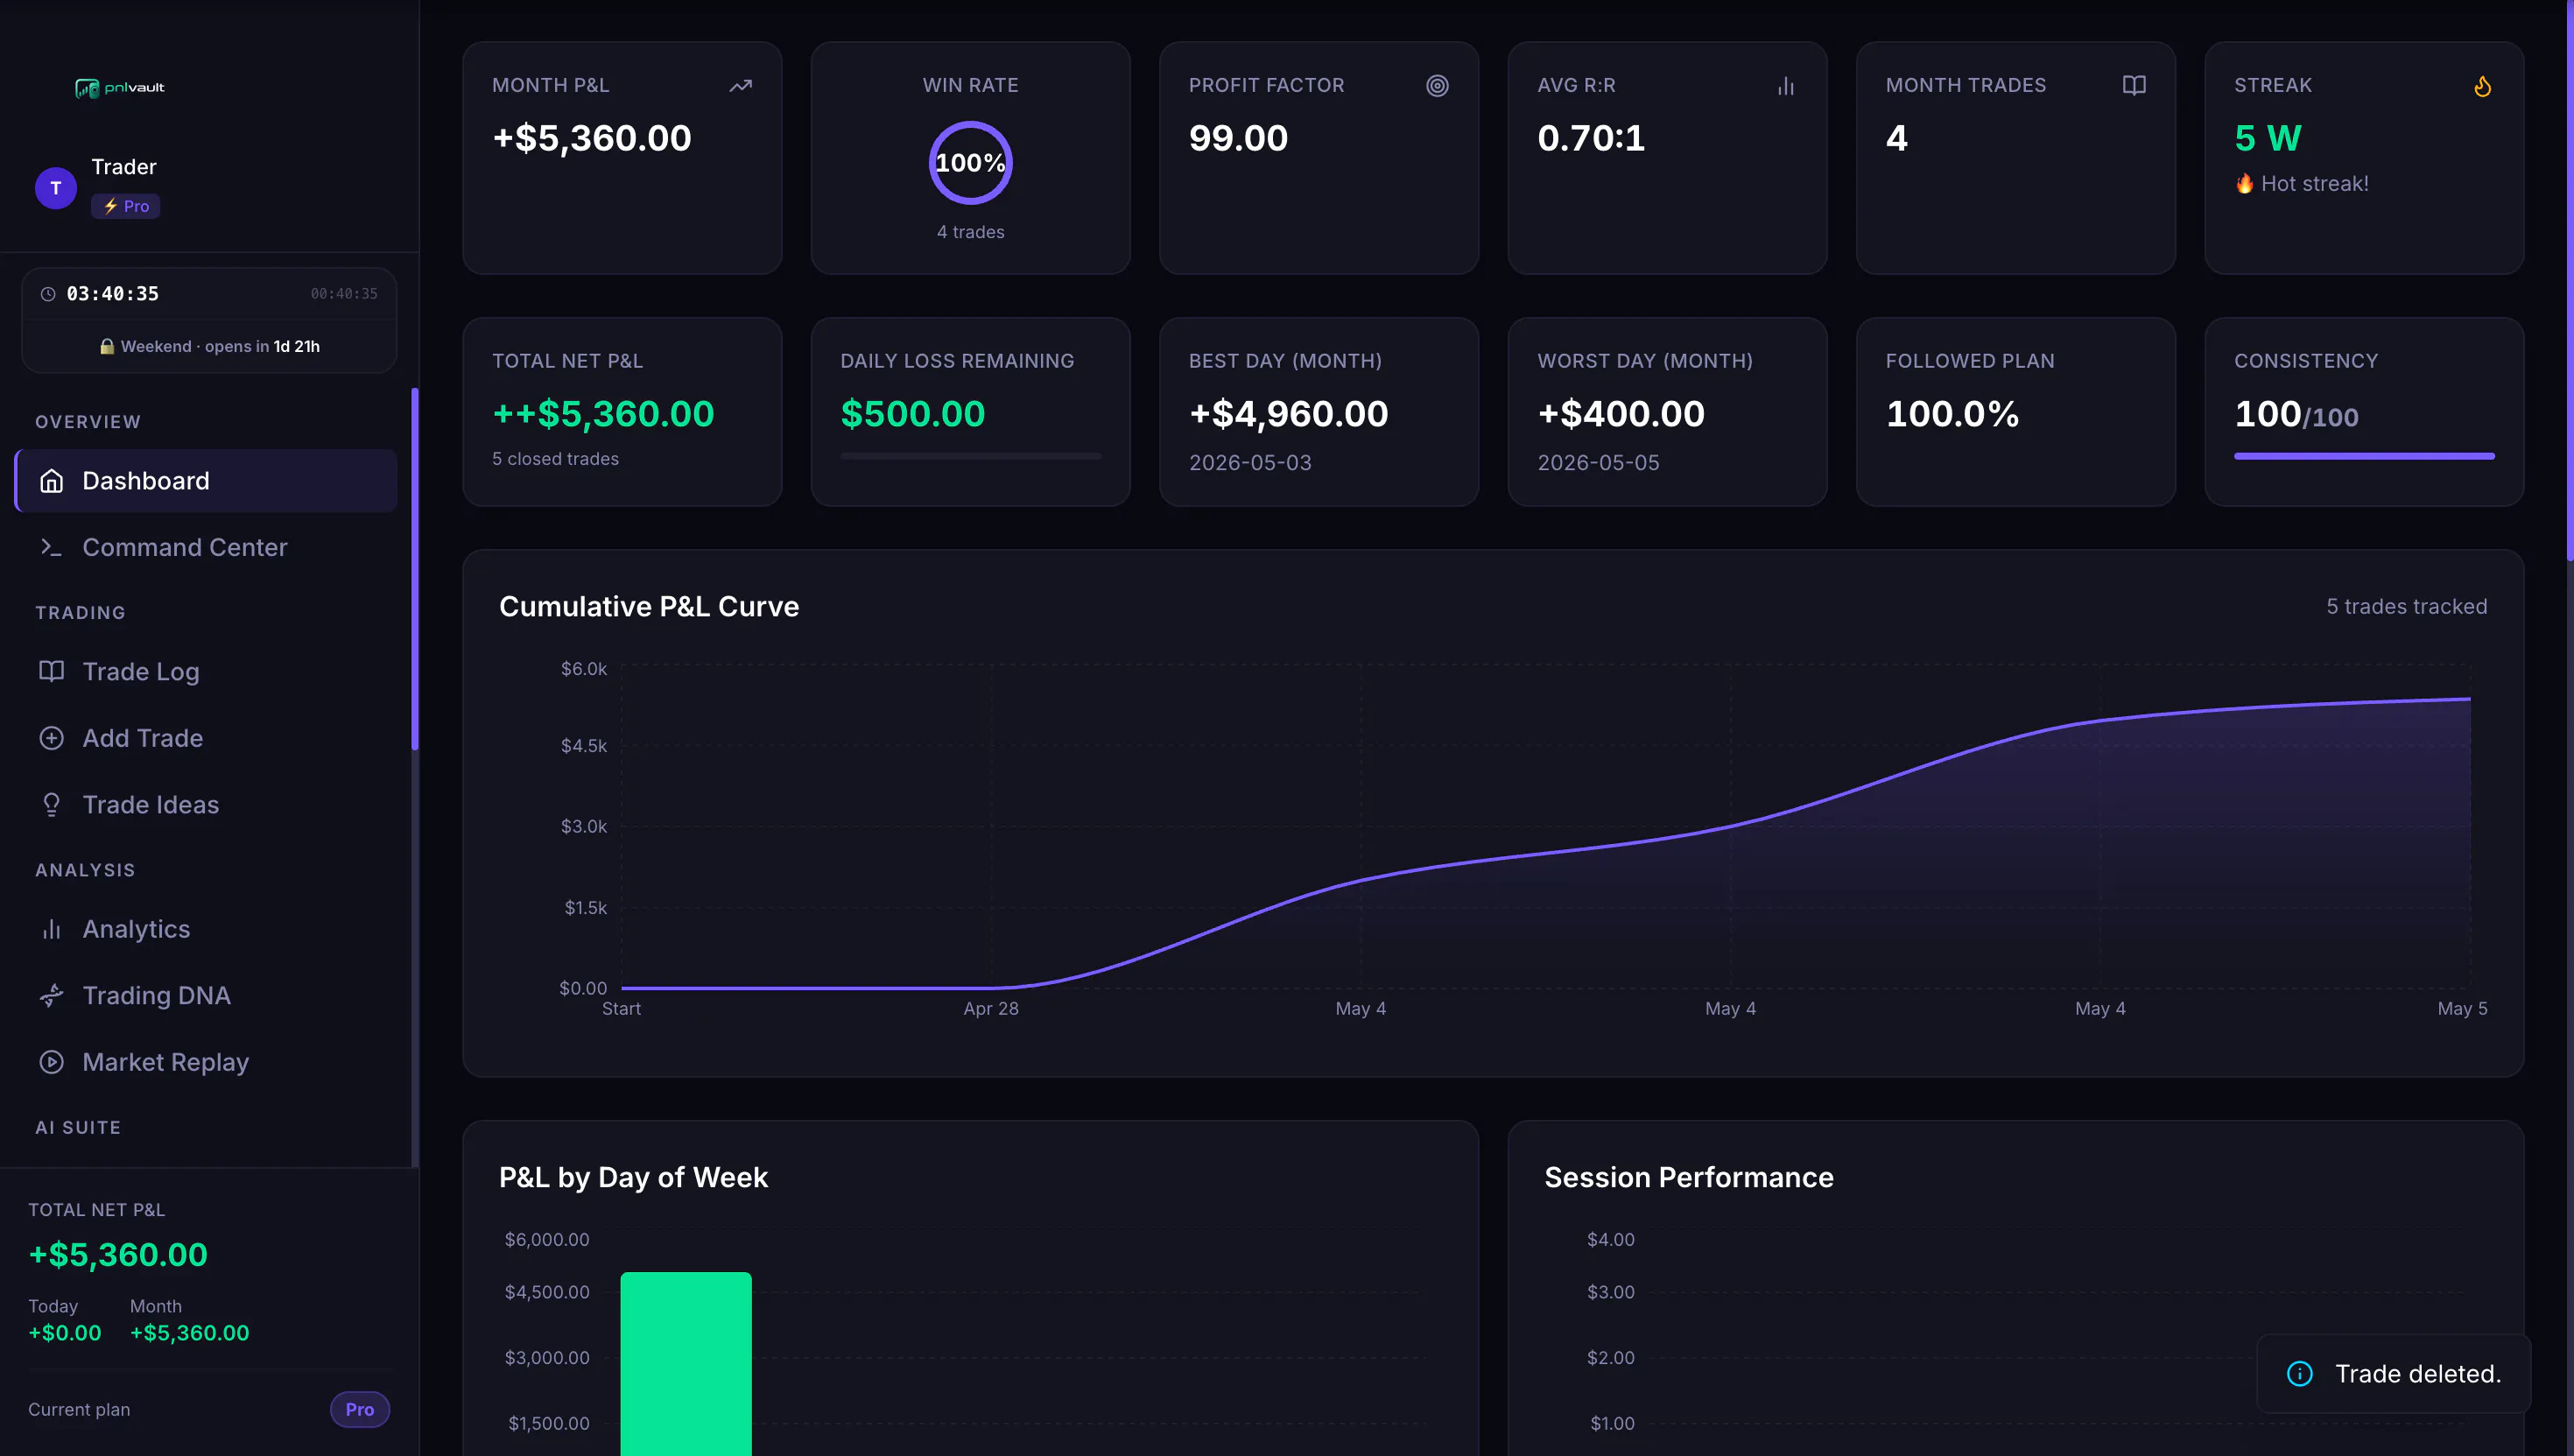Click the May 5 axis label
2574x1456 pixels.
[x=2462, y=1009]
